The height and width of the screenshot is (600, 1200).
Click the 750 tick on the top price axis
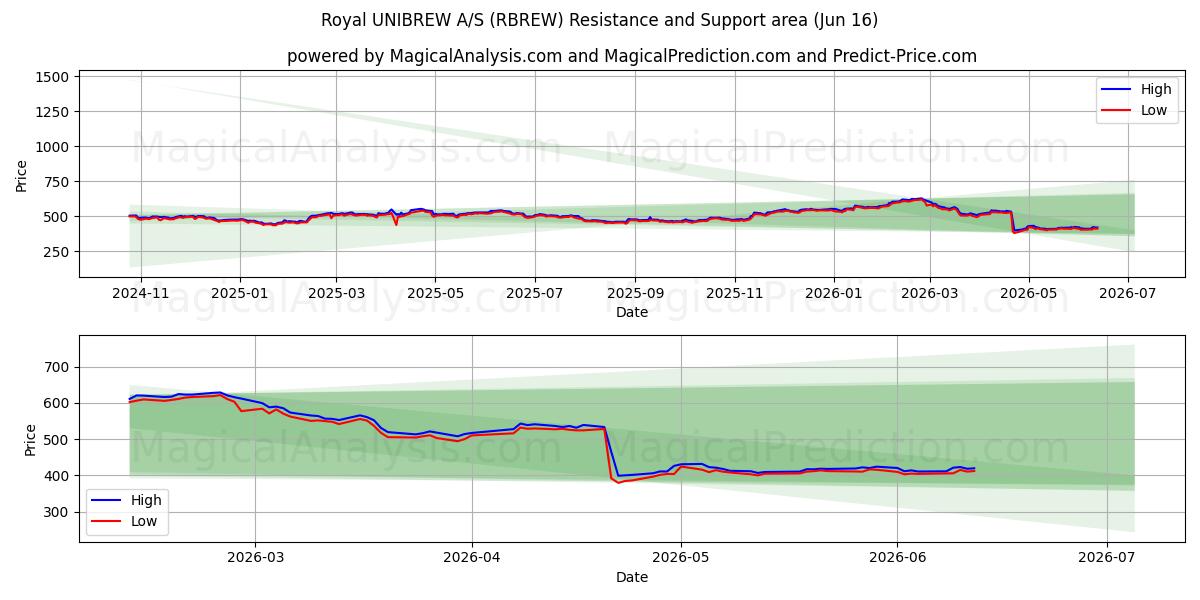coord(57,182)
